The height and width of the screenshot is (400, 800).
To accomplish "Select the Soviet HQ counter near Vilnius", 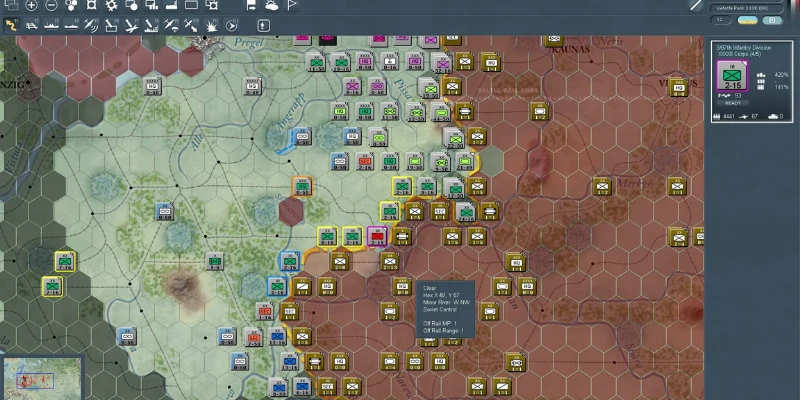I will [678, 87].
